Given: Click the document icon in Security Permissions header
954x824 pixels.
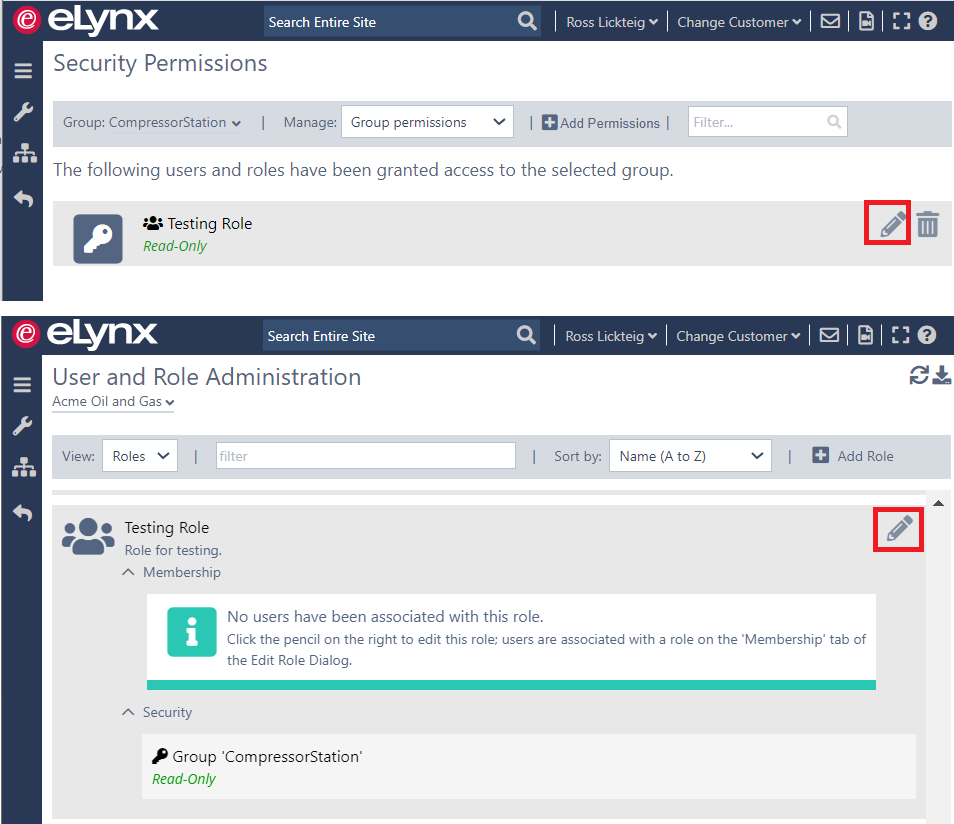Looking at the screenshot, I should pyautogui.click(x=866, y=21).
